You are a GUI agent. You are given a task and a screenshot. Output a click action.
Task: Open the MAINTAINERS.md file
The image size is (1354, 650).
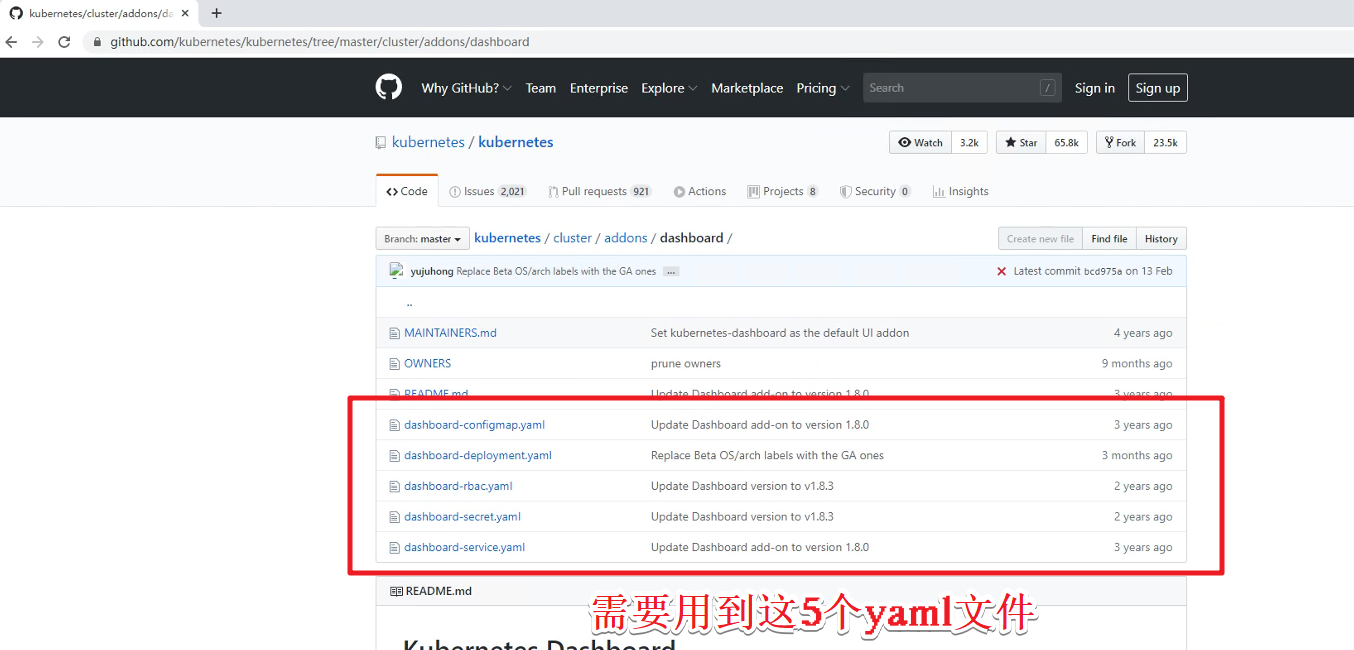450,333
